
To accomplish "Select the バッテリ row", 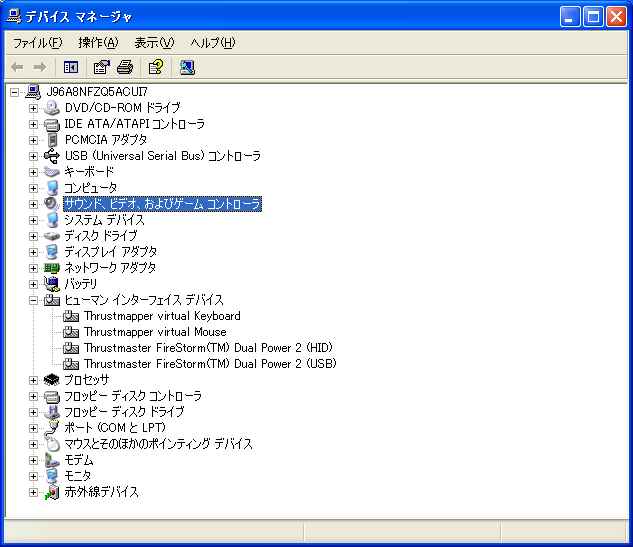I will point(81,284).
